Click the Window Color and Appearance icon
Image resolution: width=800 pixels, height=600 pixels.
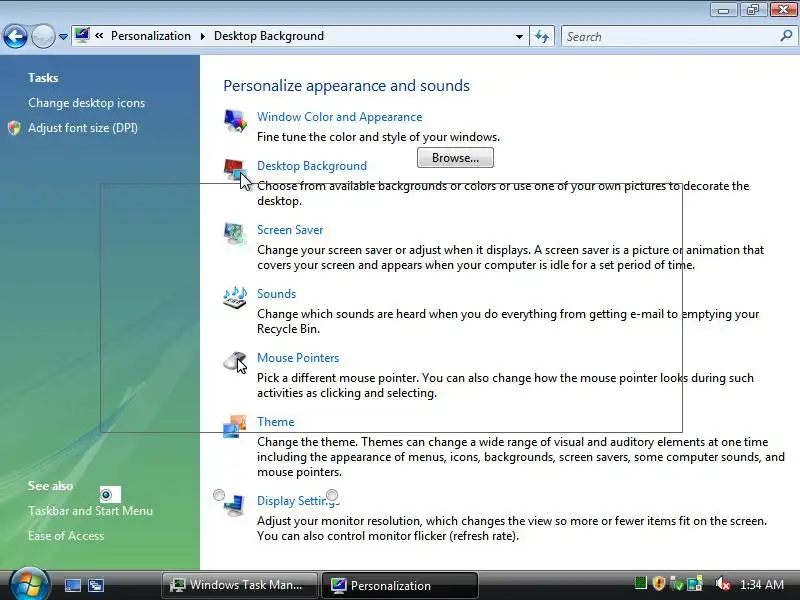tap(235, 121)
